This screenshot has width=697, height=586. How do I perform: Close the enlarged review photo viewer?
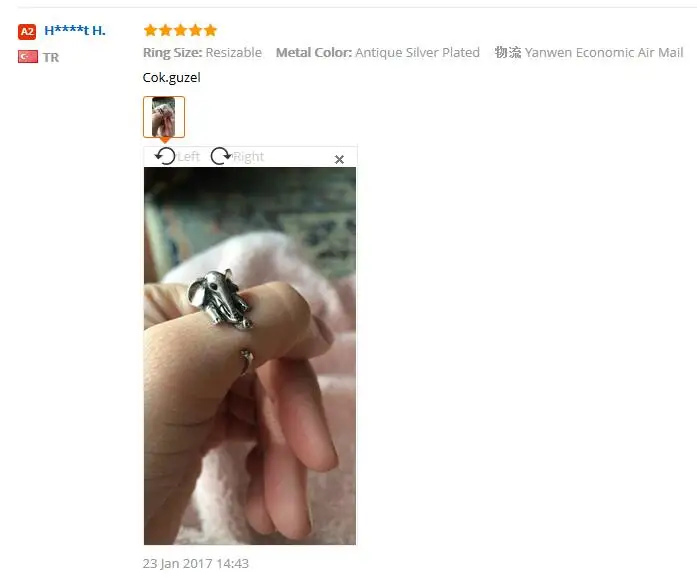339,159
